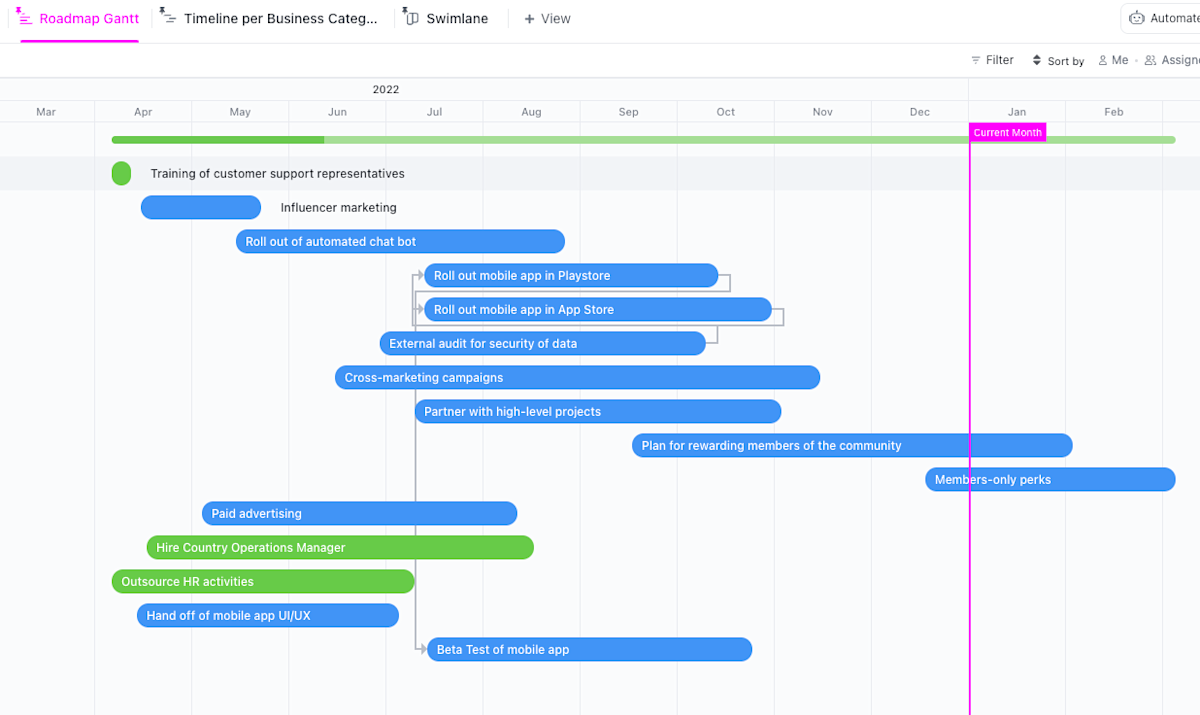Select the Beta Test of mobile app task bar
Screen dimensions: 1200x715
(589, 649)
